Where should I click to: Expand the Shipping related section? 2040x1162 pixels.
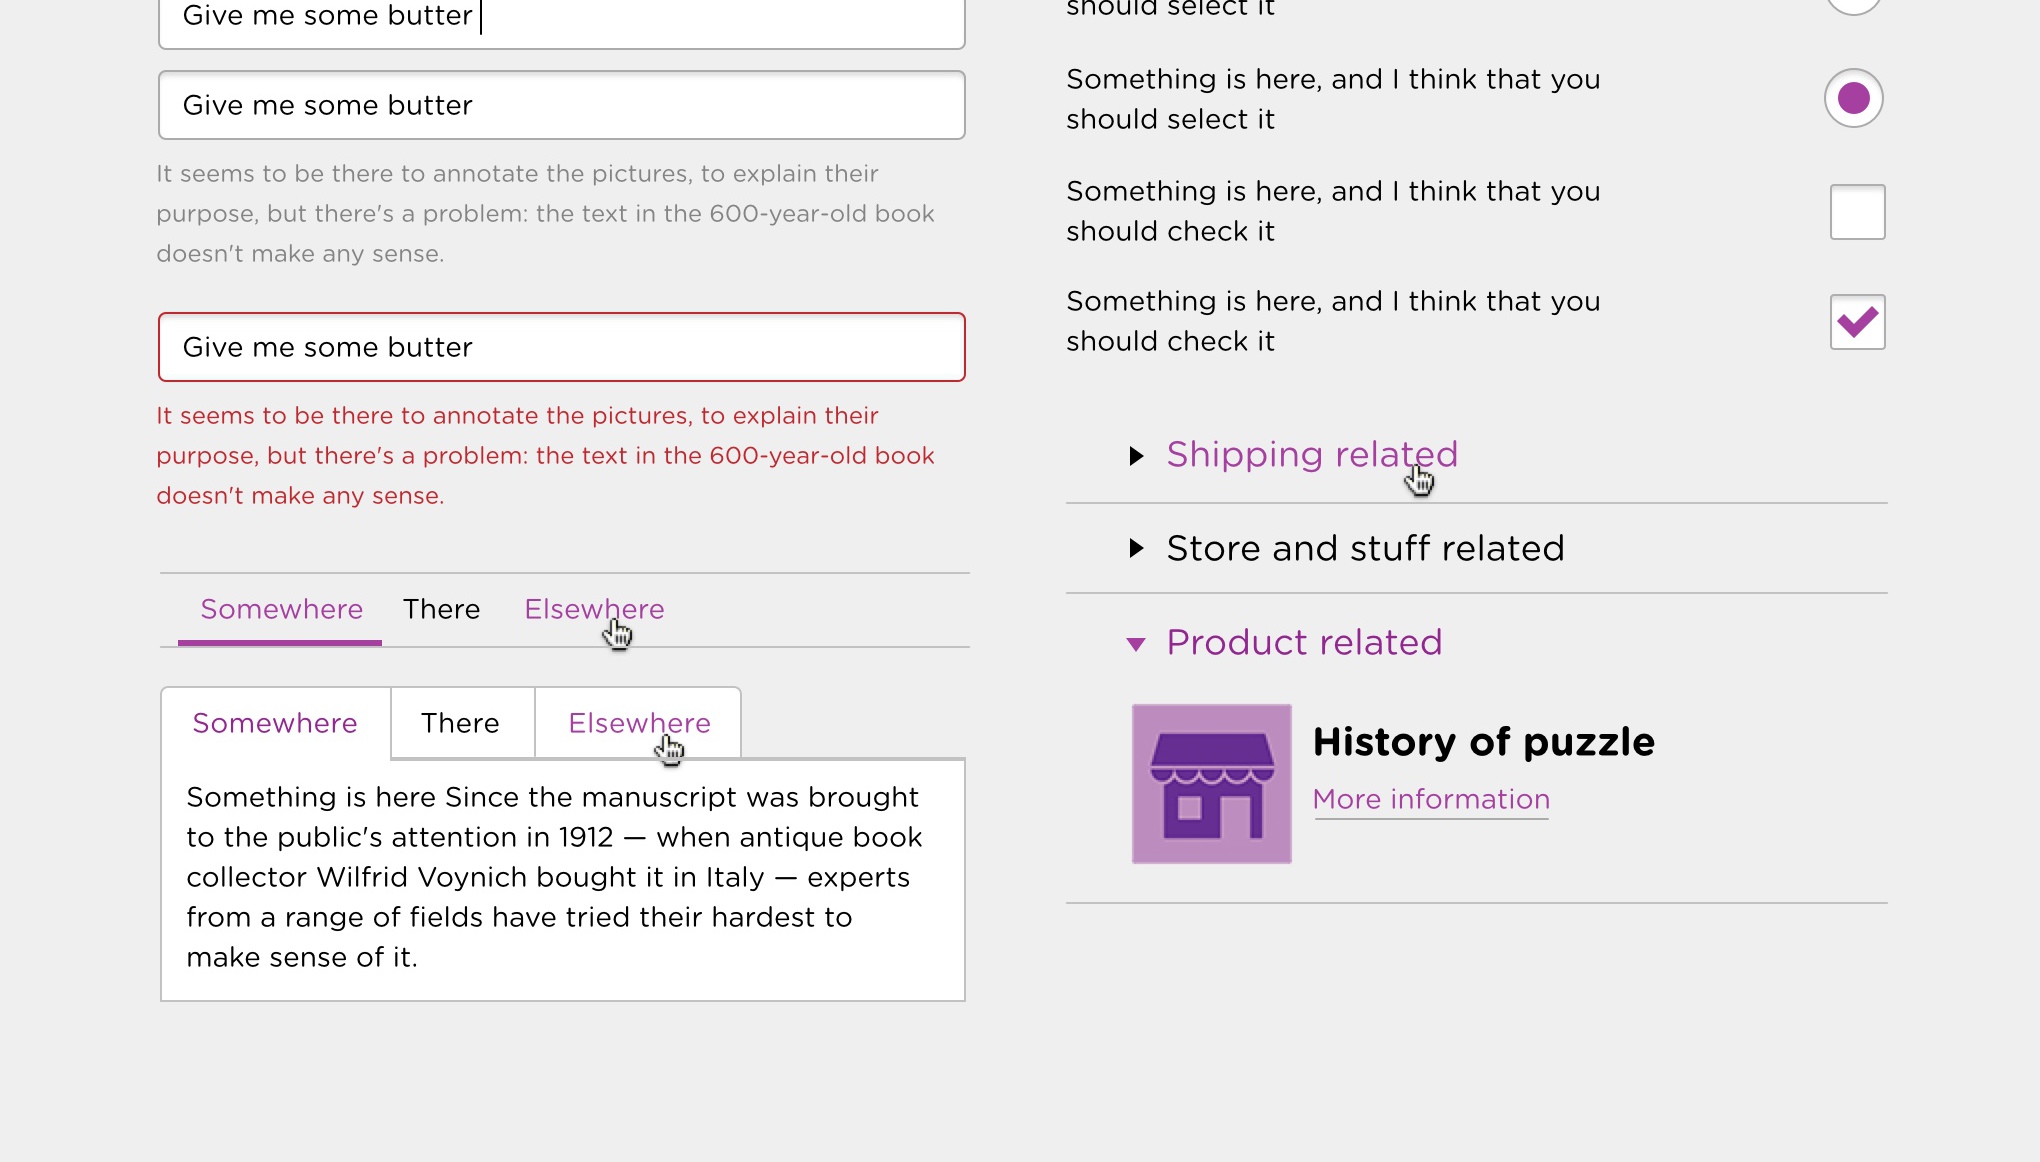click(x=1311, y=455)
